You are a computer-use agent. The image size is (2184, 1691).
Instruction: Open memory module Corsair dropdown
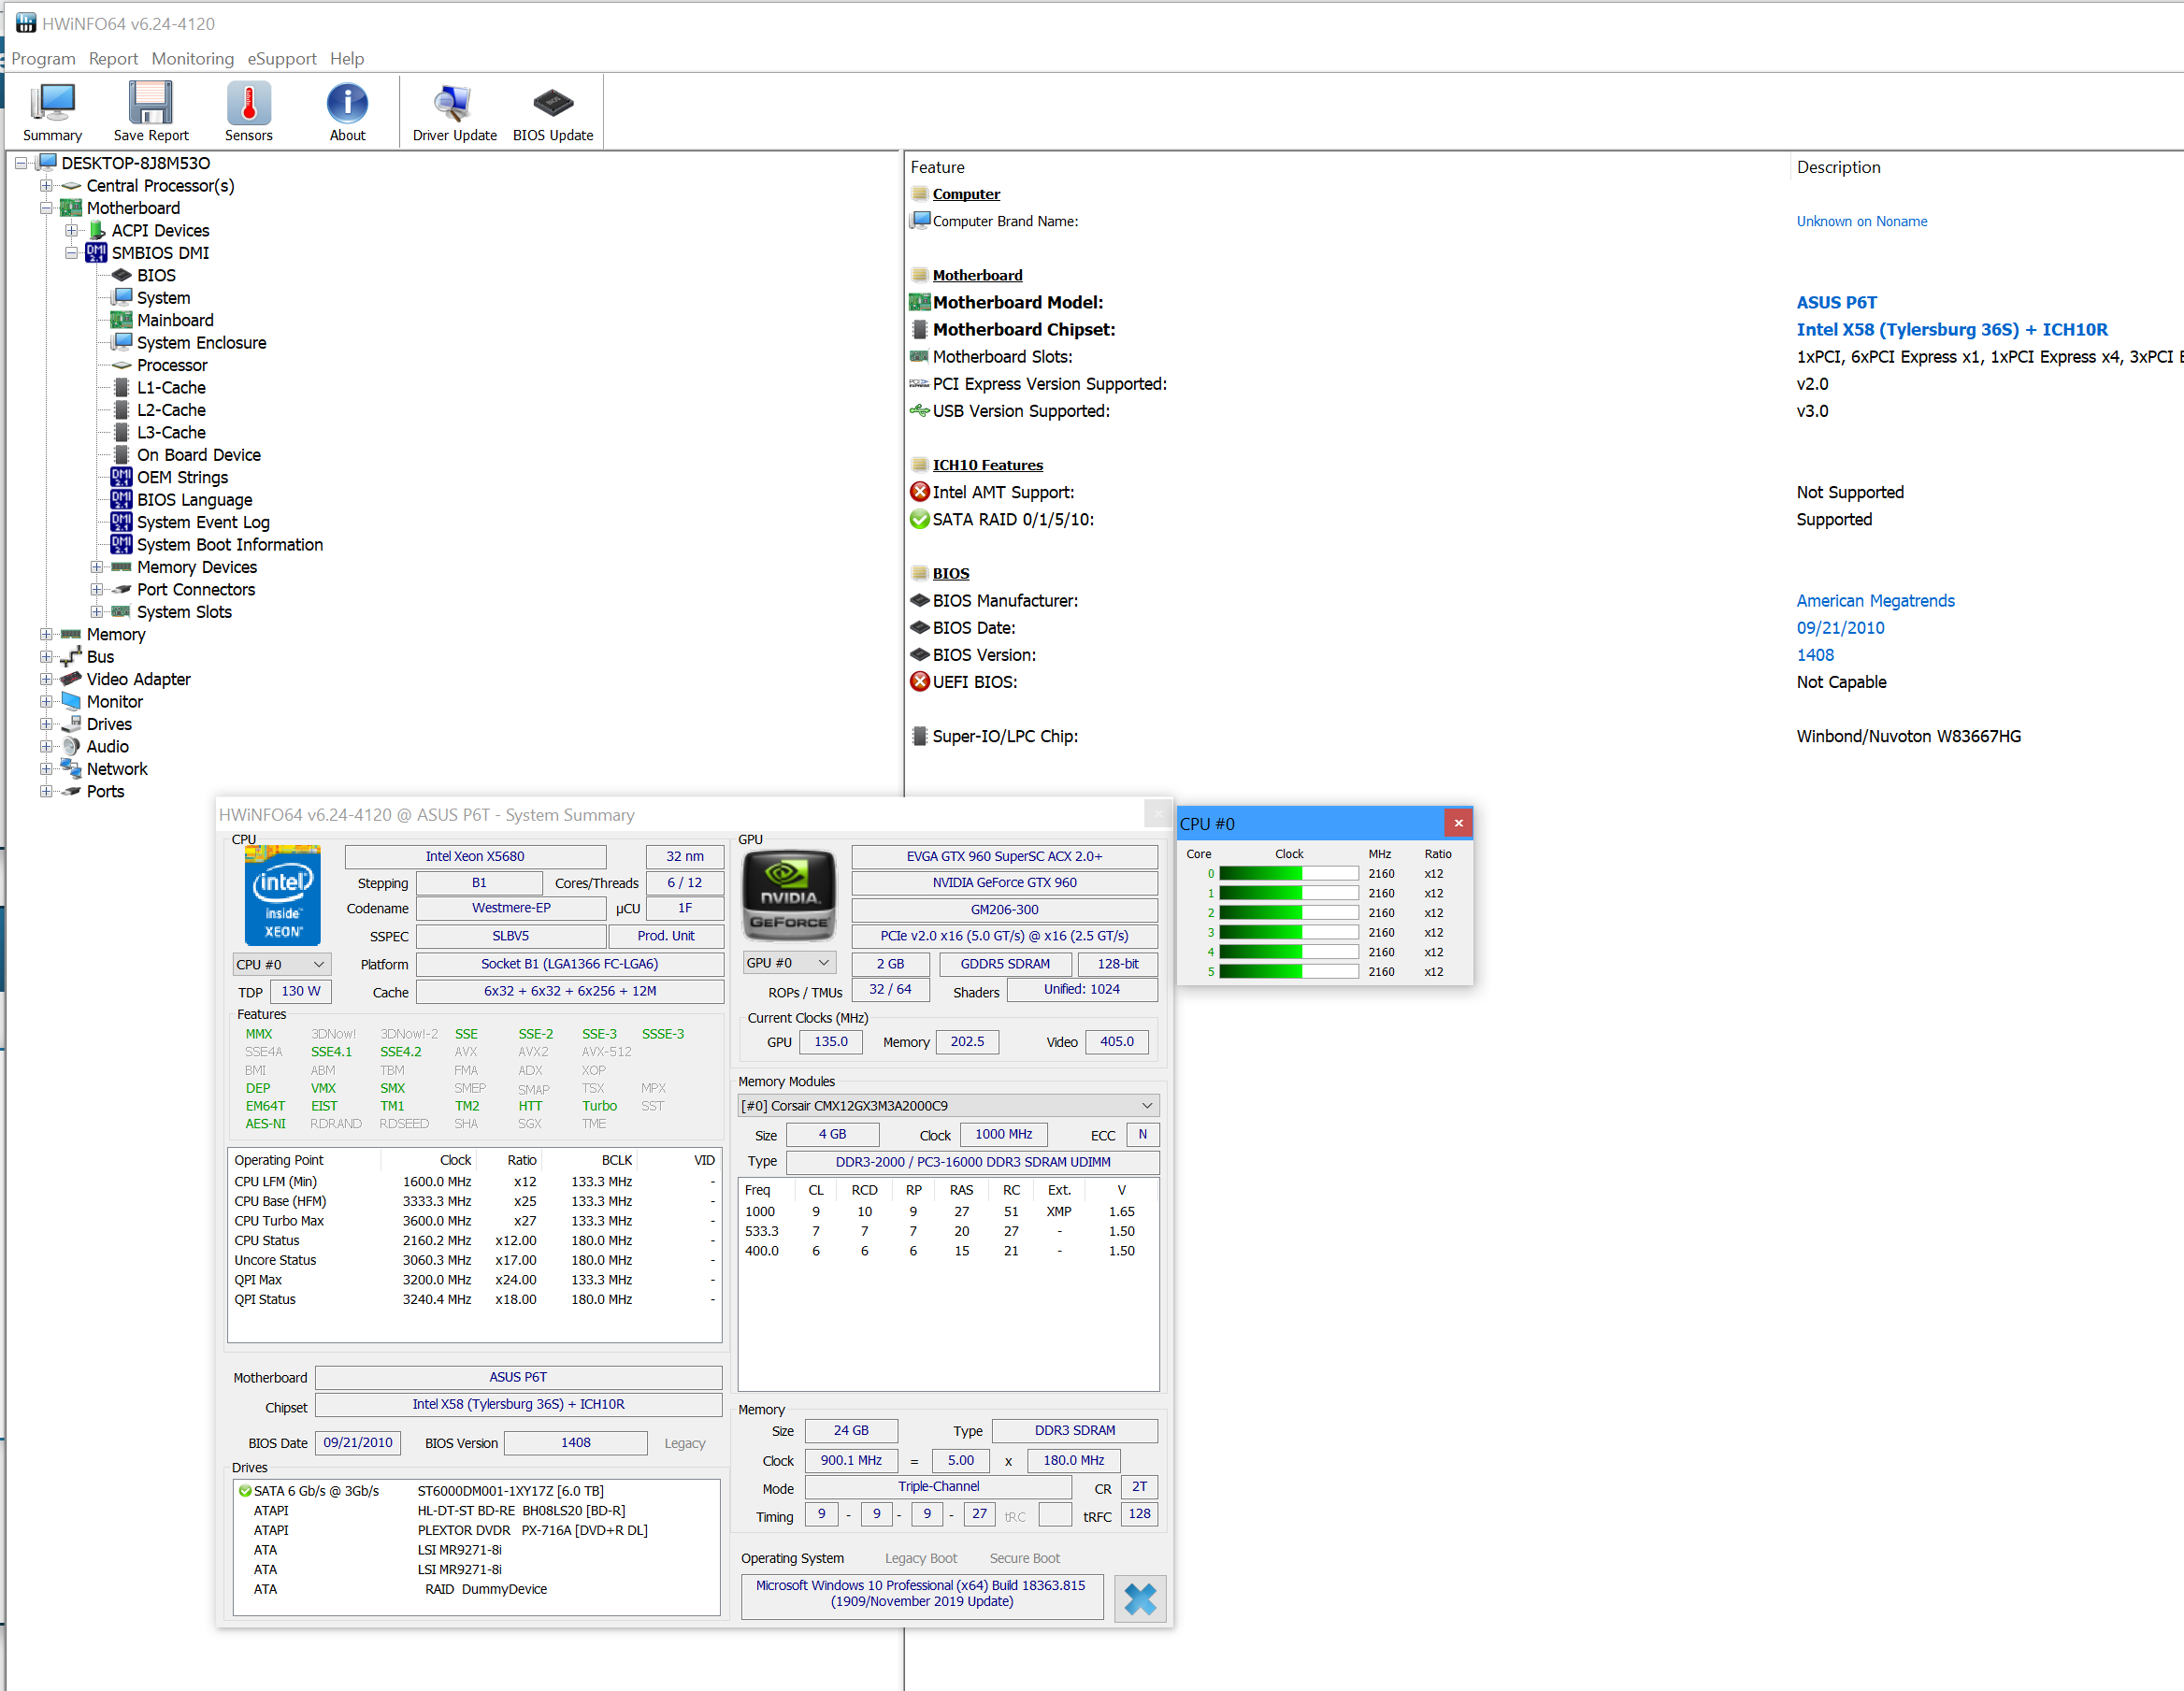coord(948,1105)
